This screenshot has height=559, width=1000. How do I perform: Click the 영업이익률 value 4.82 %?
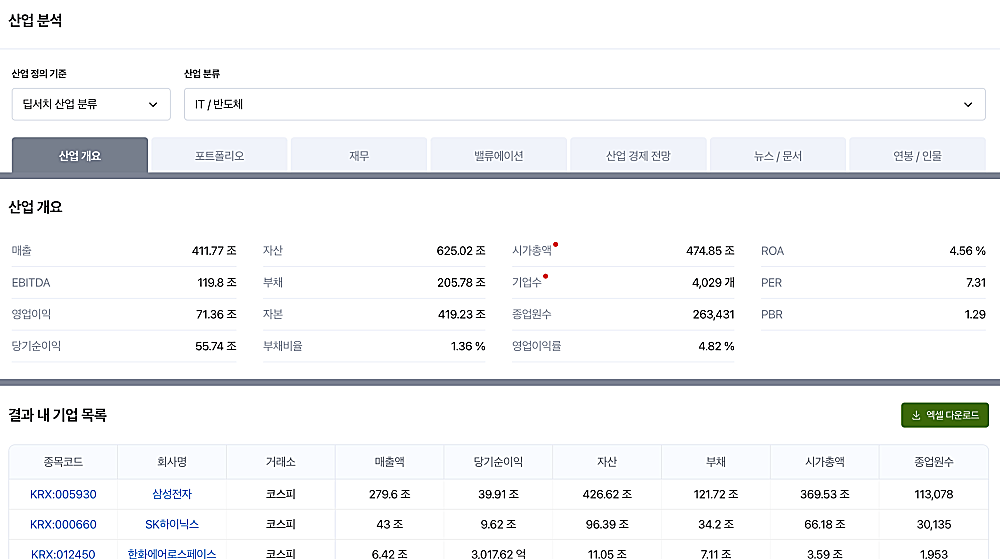click(x=716, y=346)
